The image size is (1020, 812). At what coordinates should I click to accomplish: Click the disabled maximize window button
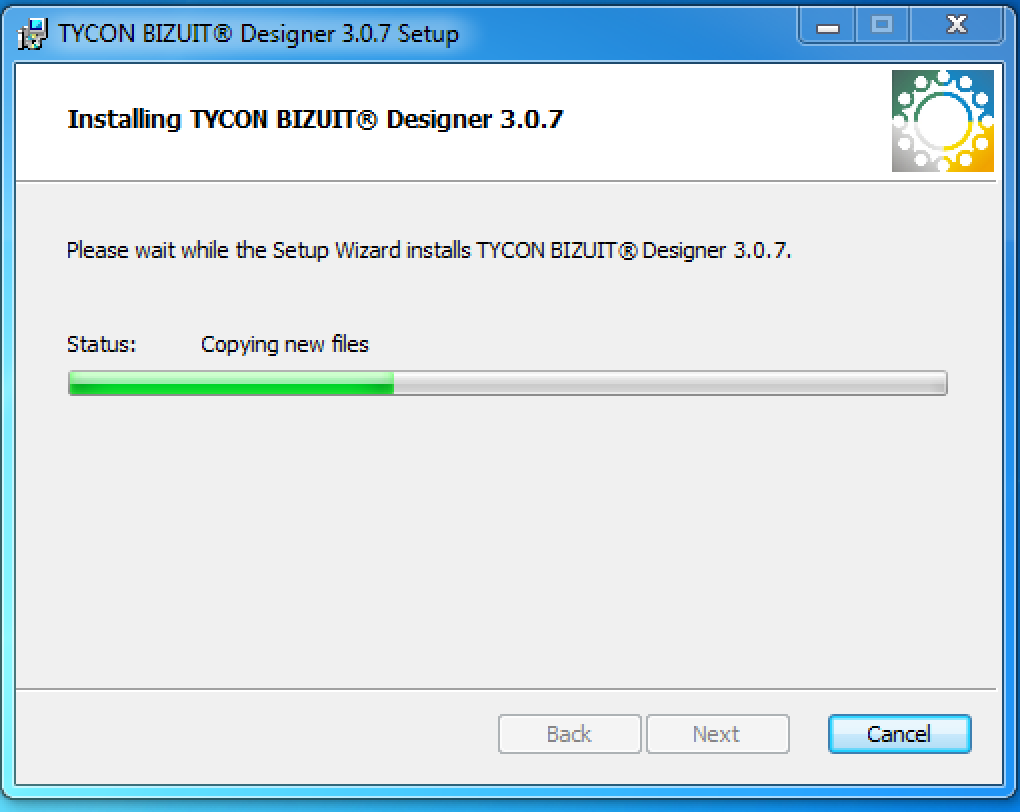tap(882, 26)
